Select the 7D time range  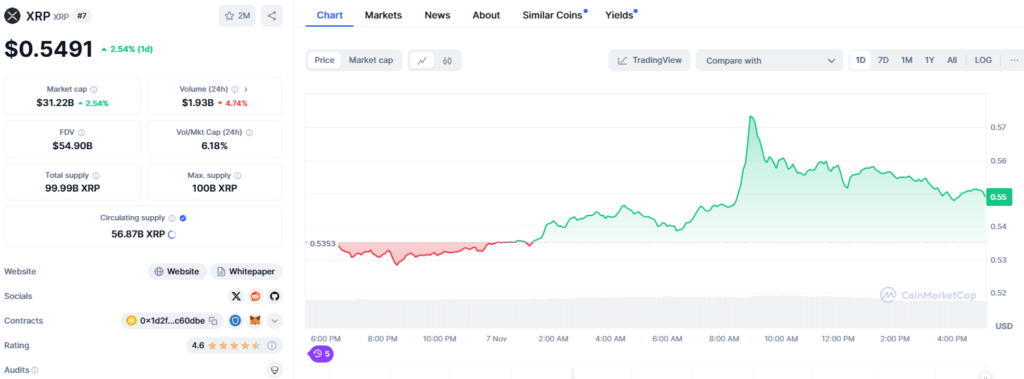(883, 60)
